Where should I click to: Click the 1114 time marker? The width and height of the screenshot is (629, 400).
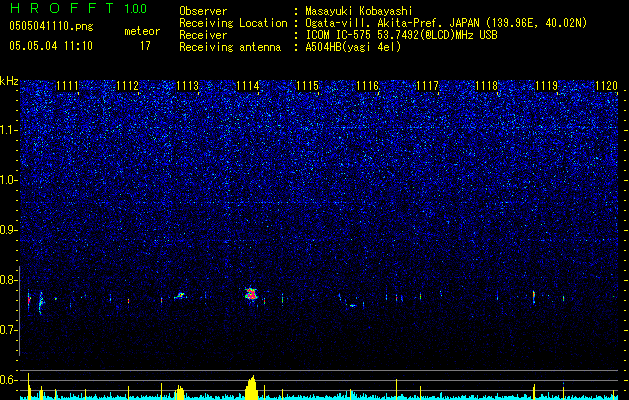click(x=248, y=86)
